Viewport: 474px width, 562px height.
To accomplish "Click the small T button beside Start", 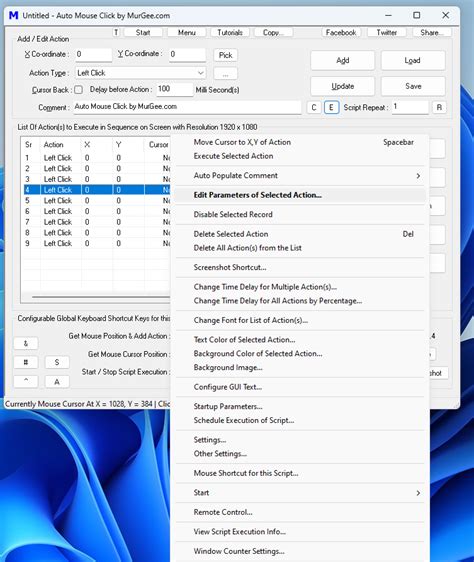I will (x=116, y=32).
